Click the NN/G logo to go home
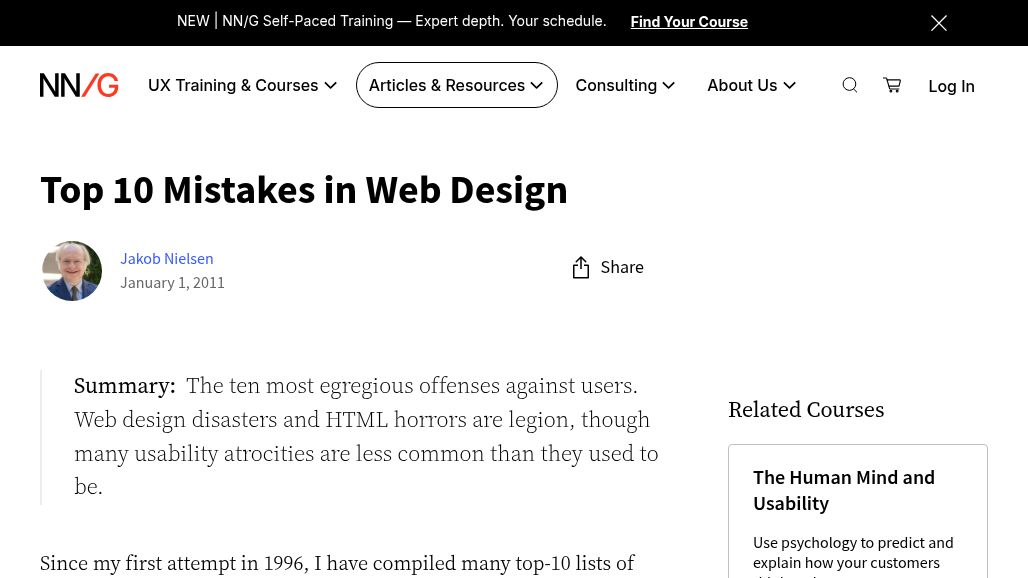 (x=79, y=85)
